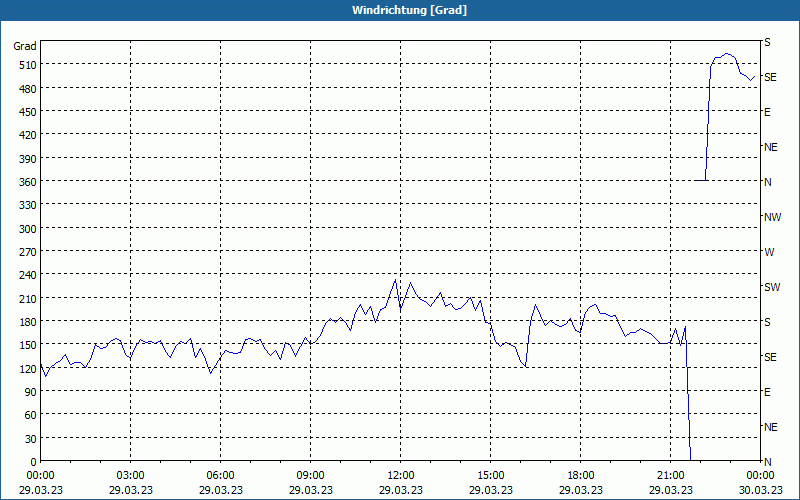Click the 12:00 time axis label
Image resolution: width=800 pixels, height=500 pixels.
(x=401, y=475)
